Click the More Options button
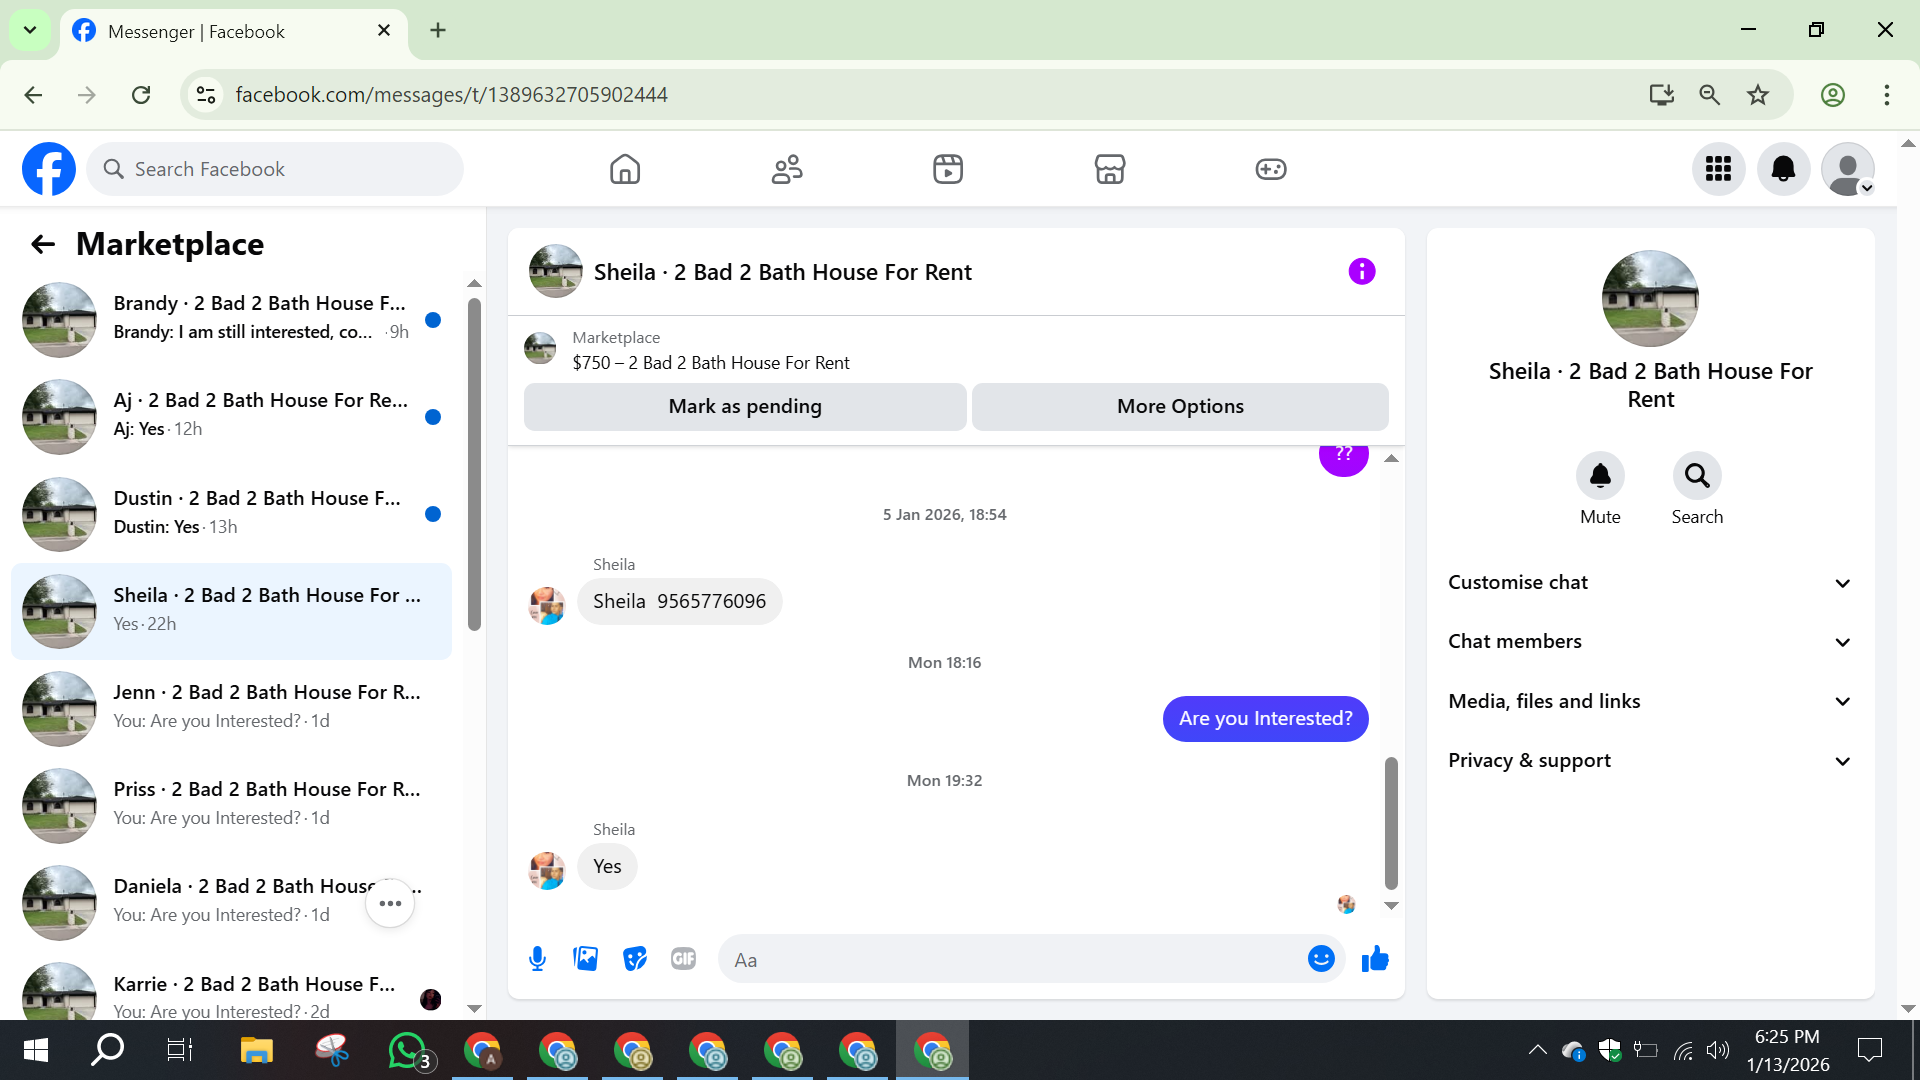Viewport: 1920px width, 1080px height. 1180,407
